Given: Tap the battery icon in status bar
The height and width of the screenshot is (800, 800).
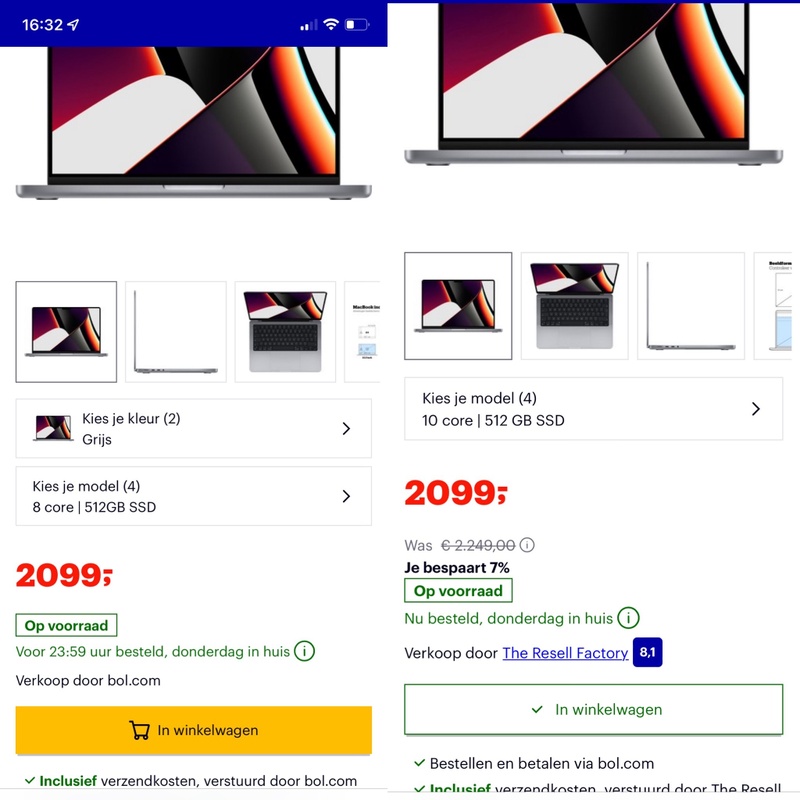Looking at the screenshot, I should pos(357,24).
